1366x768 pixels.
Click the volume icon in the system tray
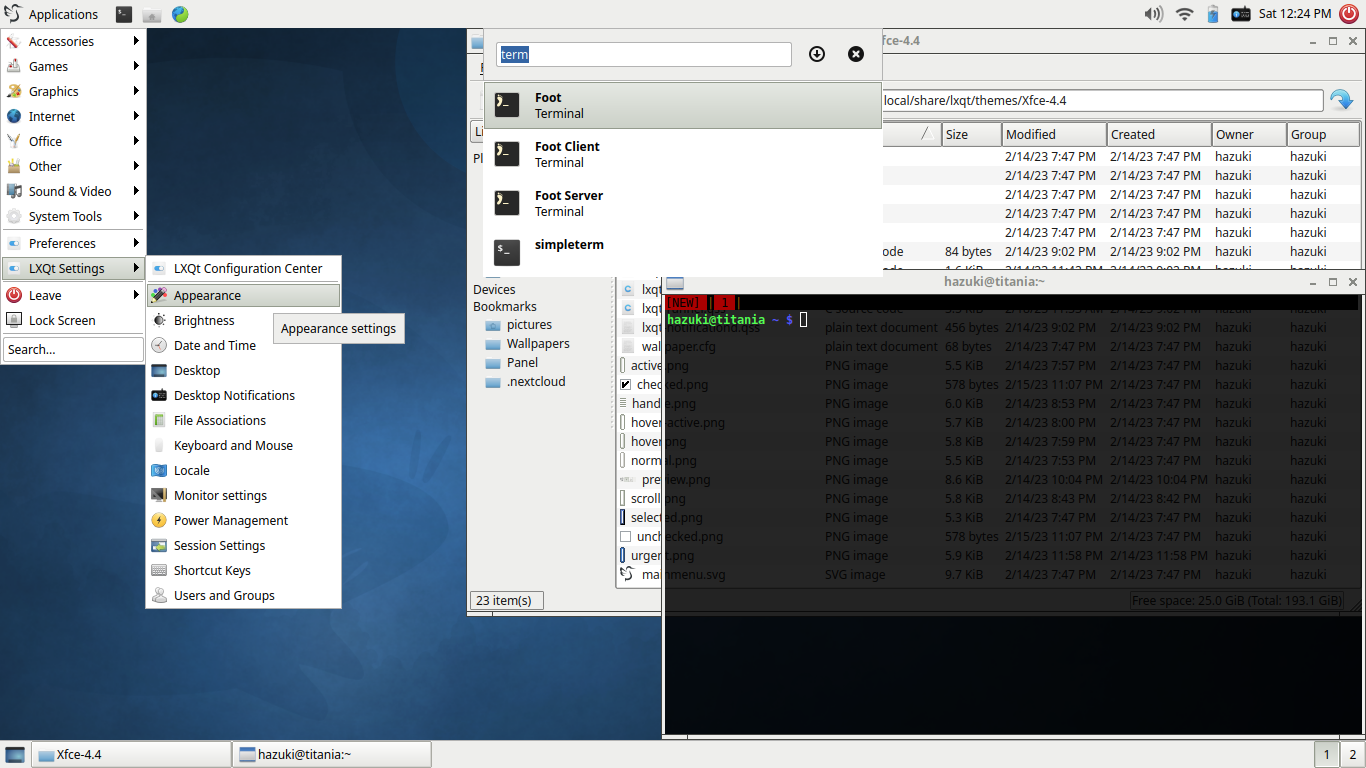pyautogui.click(x=1153, y=14)
